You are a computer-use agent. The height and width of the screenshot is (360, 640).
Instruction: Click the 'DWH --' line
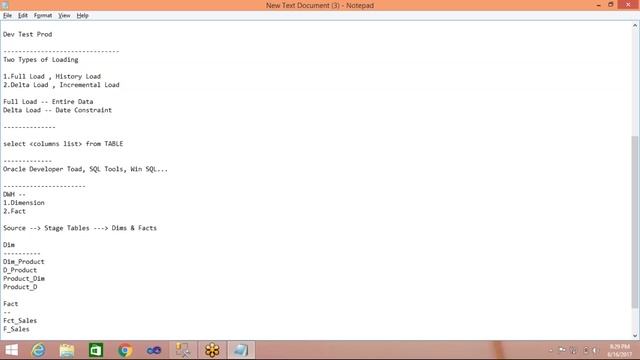pos(14,194)
